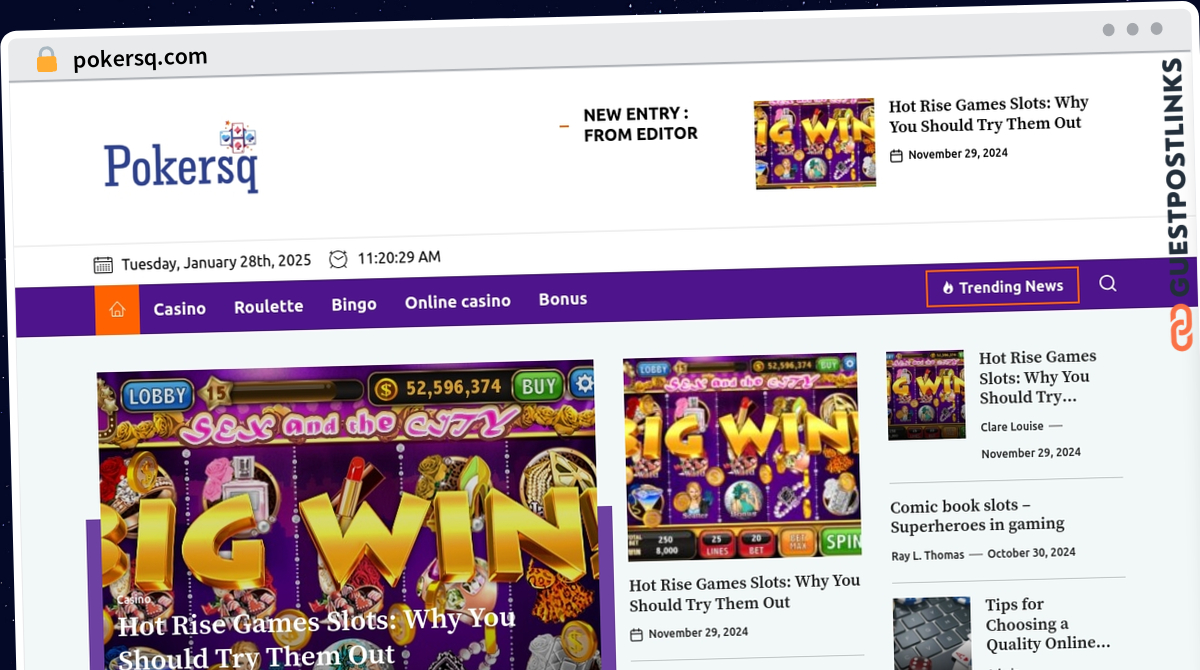The width and height of the screenshot is (1200, 670).
Task: Open the Casino menu item
Action: [180, 308]
